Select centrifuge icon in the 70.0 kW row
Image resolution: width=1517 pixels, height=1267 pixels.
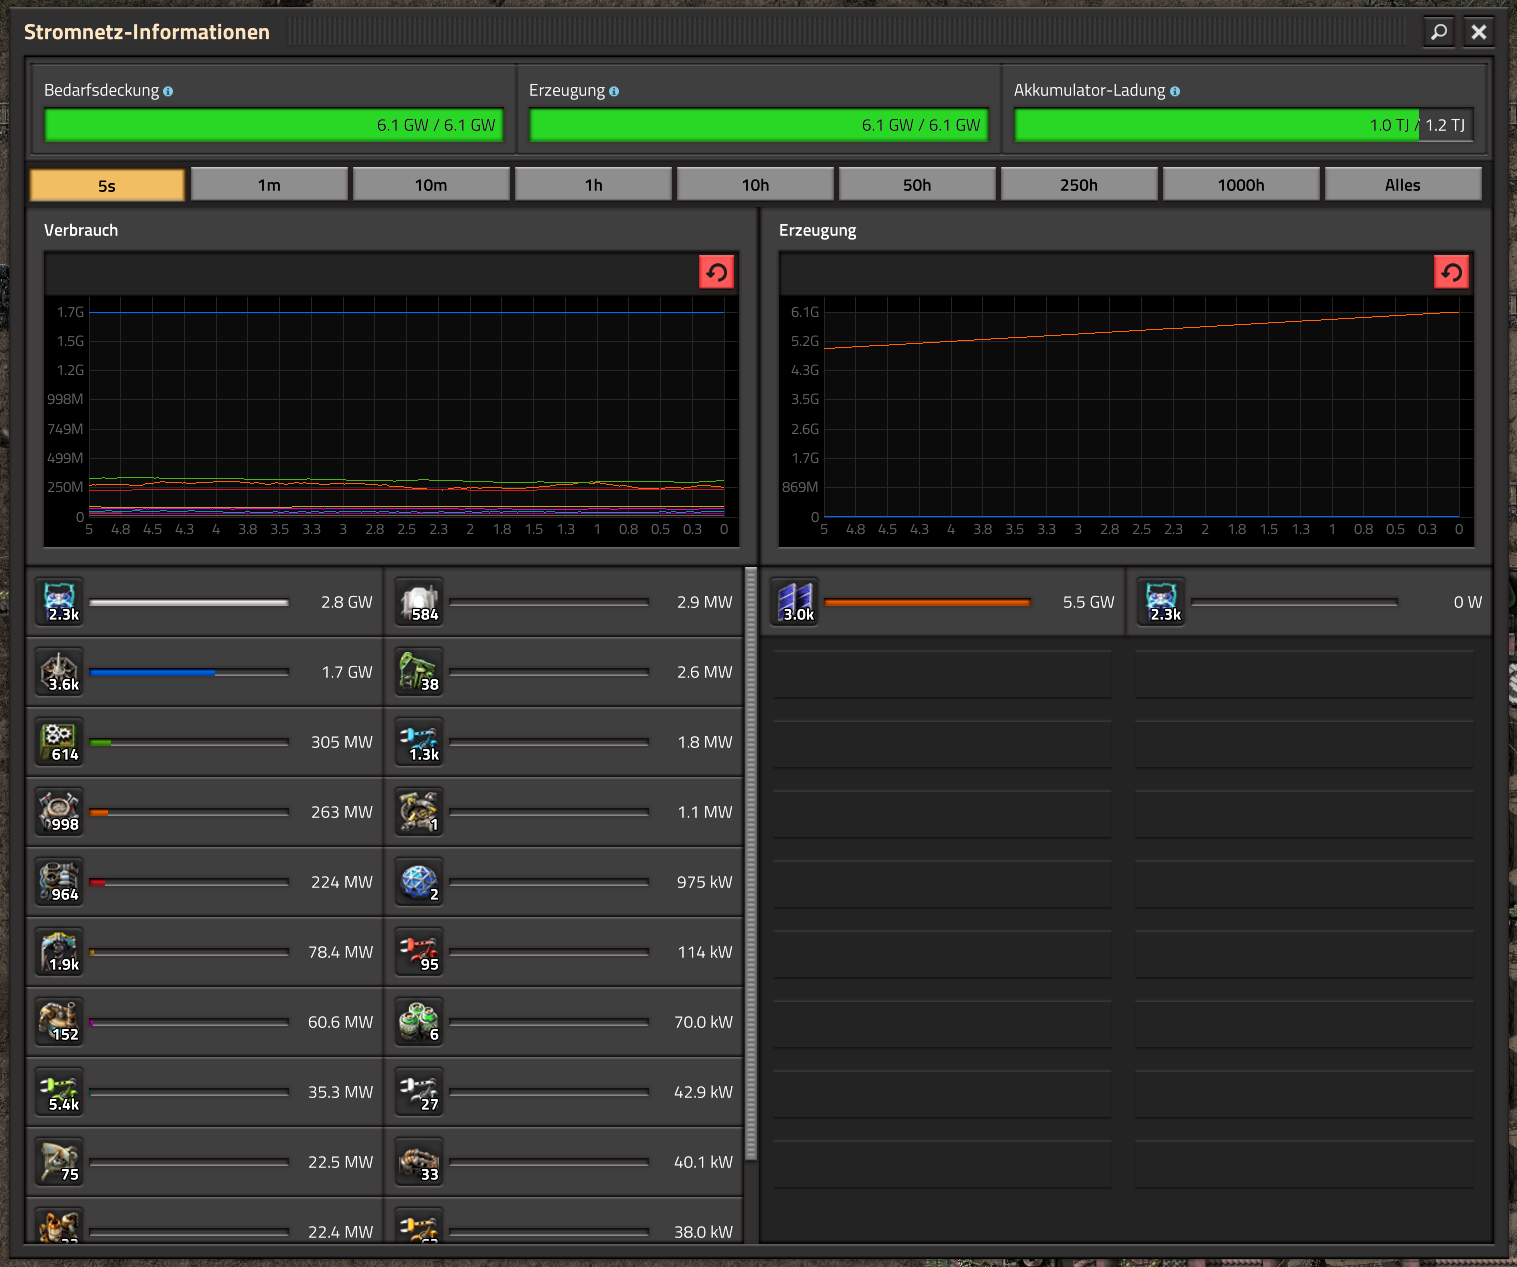coord(420,1022)
